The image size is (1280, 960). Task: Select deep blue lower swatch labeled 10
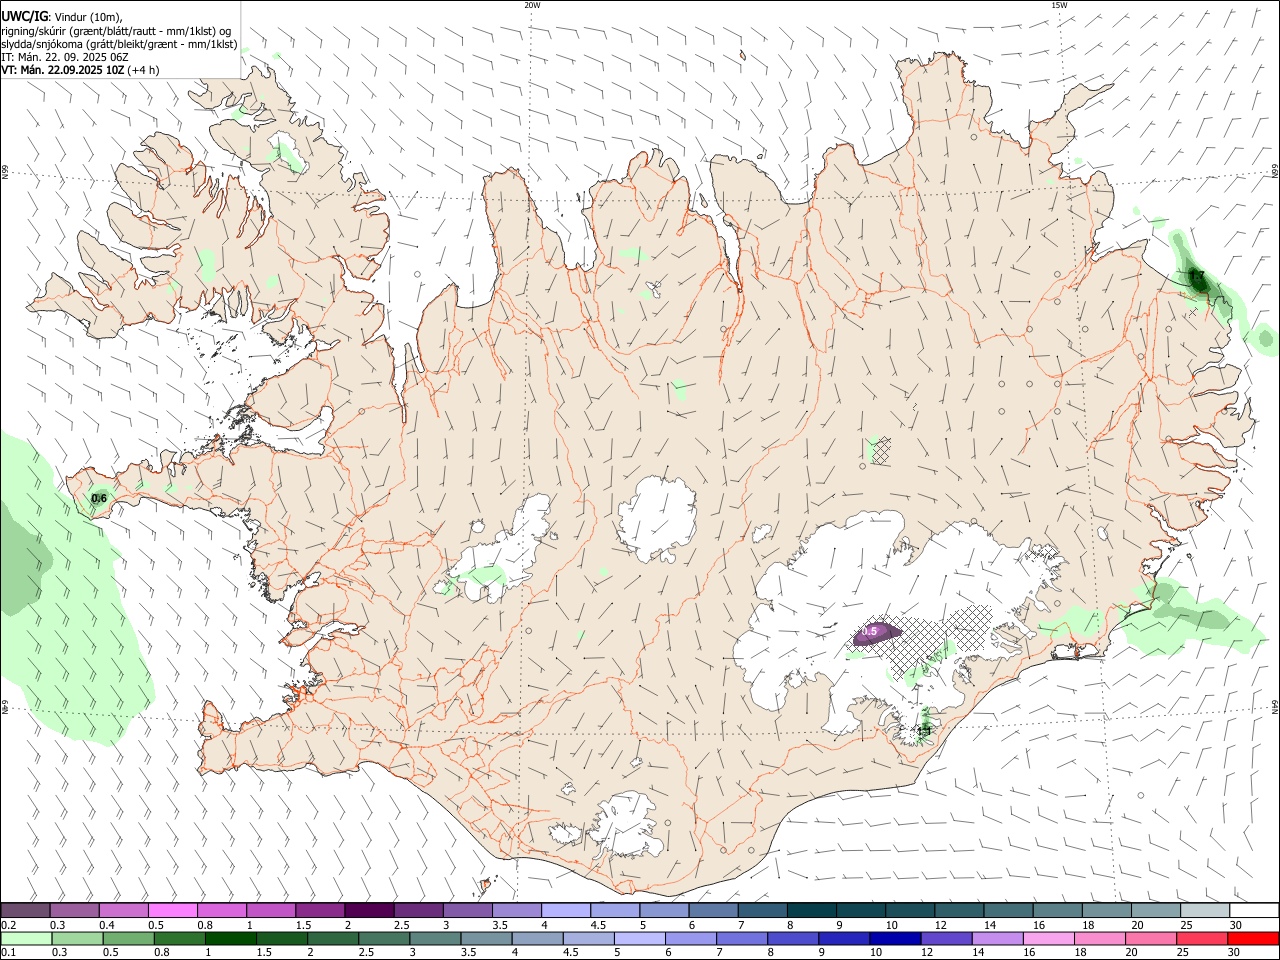pos(895,938)
